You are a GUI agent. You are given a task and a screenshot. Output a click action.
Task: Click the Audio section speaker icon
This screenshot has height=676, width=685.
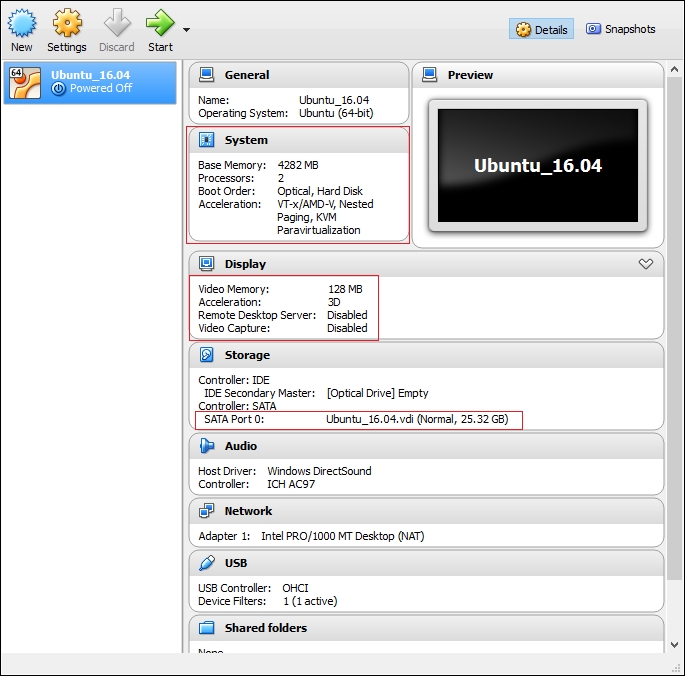207,446
